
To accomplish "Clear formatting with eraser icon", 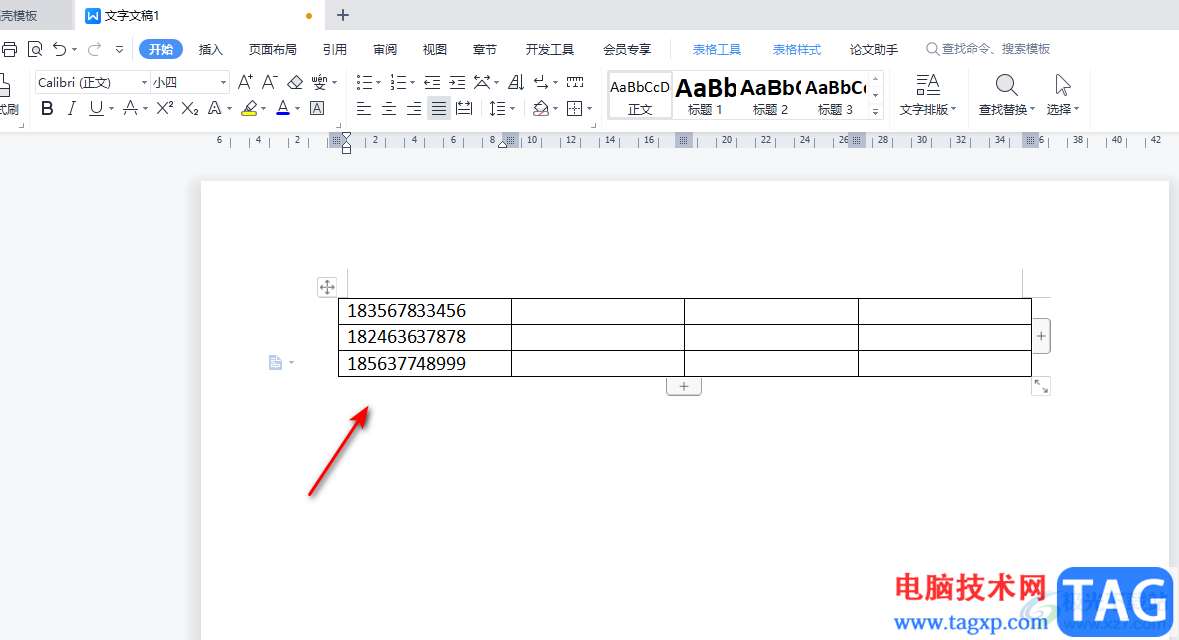I will (295, 82).
